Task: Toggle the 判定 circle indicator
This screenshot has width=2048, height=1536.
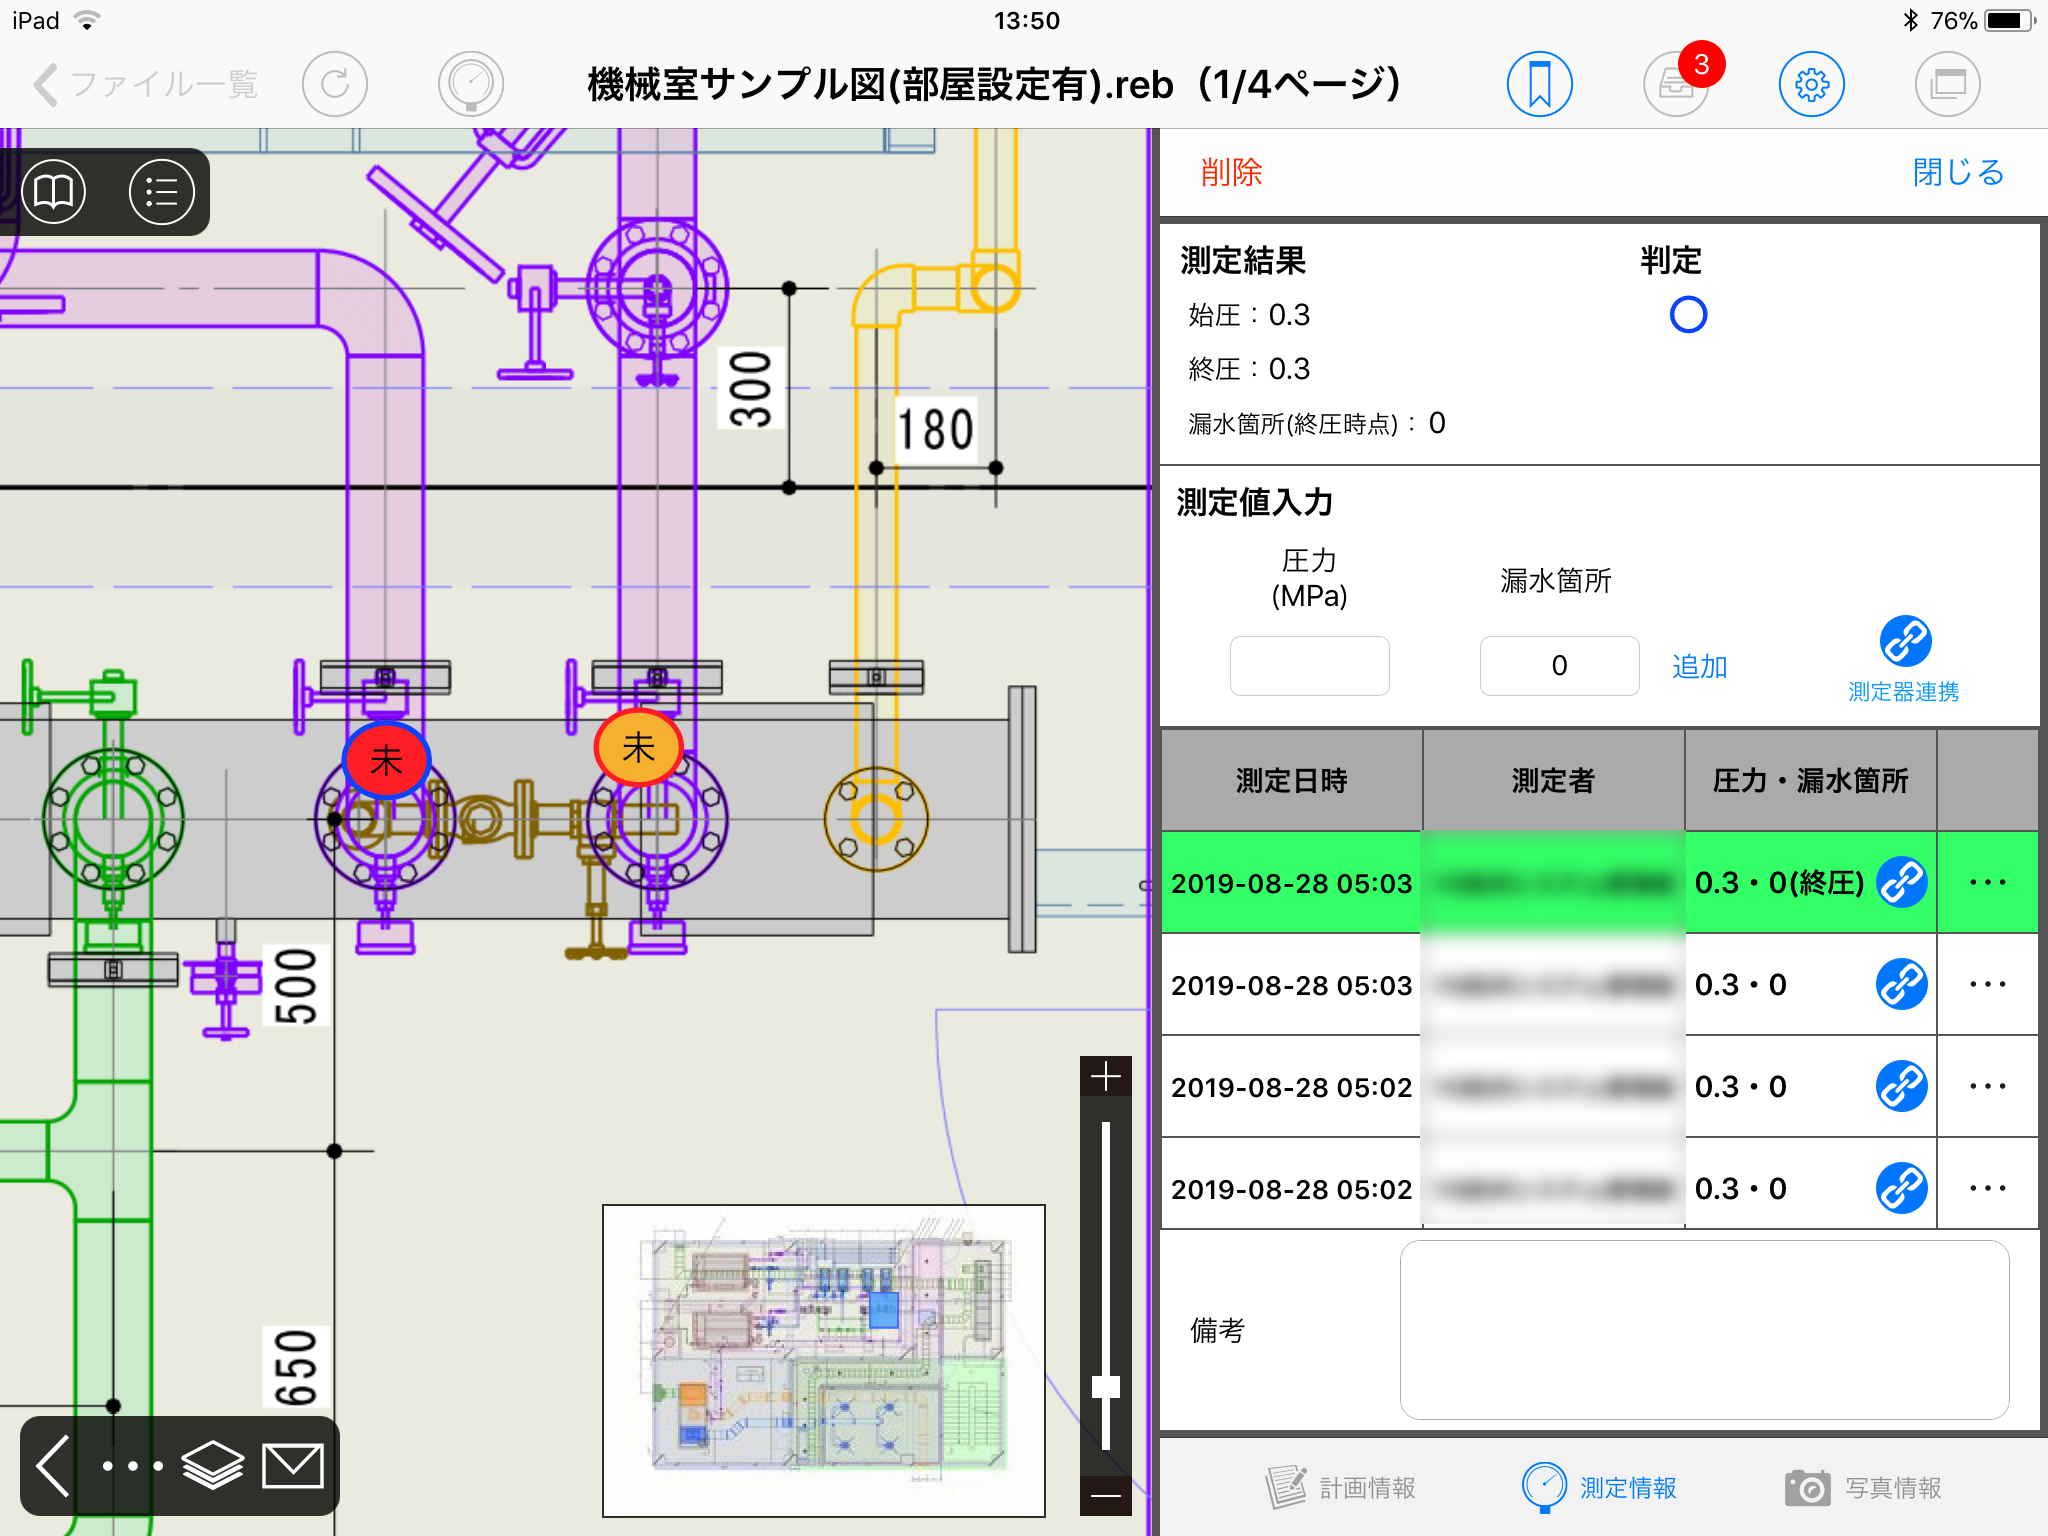Action: (x=1688, y=315)
